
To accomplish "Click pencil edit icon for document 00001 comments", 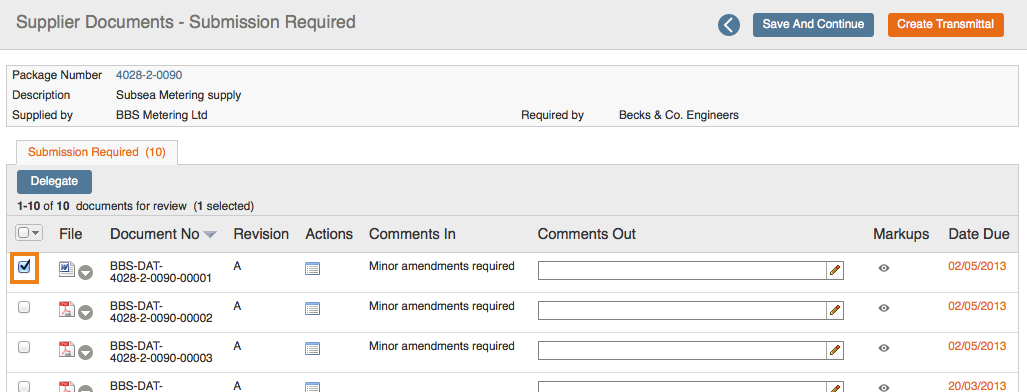I will coord(835,270).
